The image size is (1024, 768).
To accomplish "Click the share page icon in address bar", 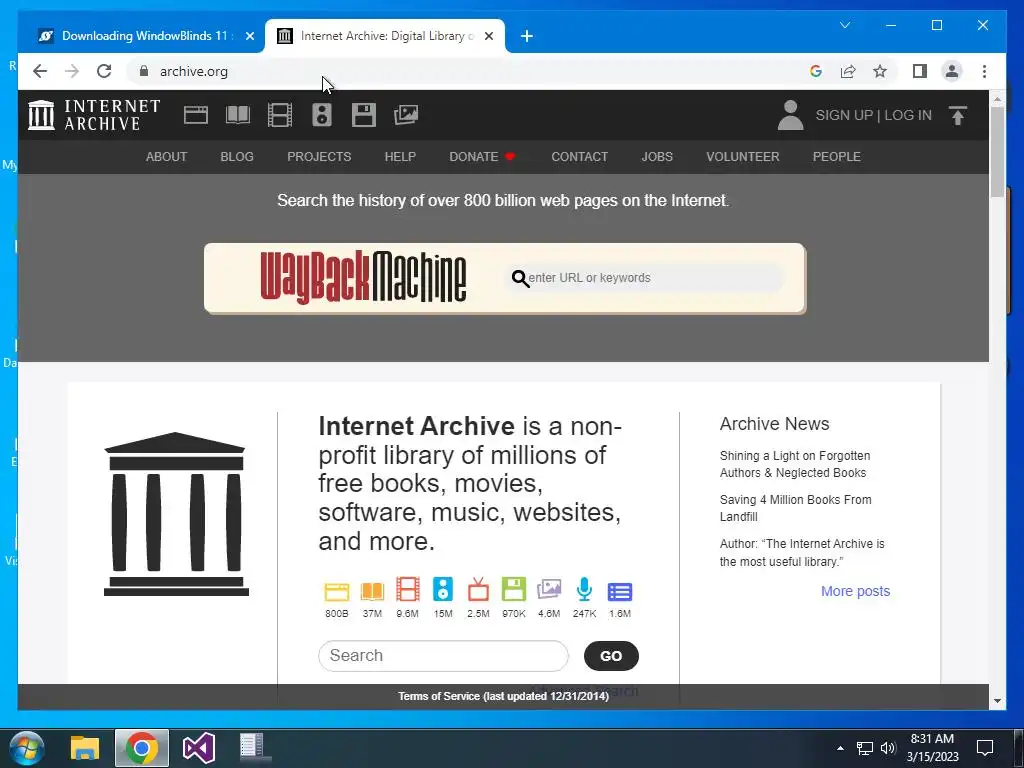I will point(848,71).
